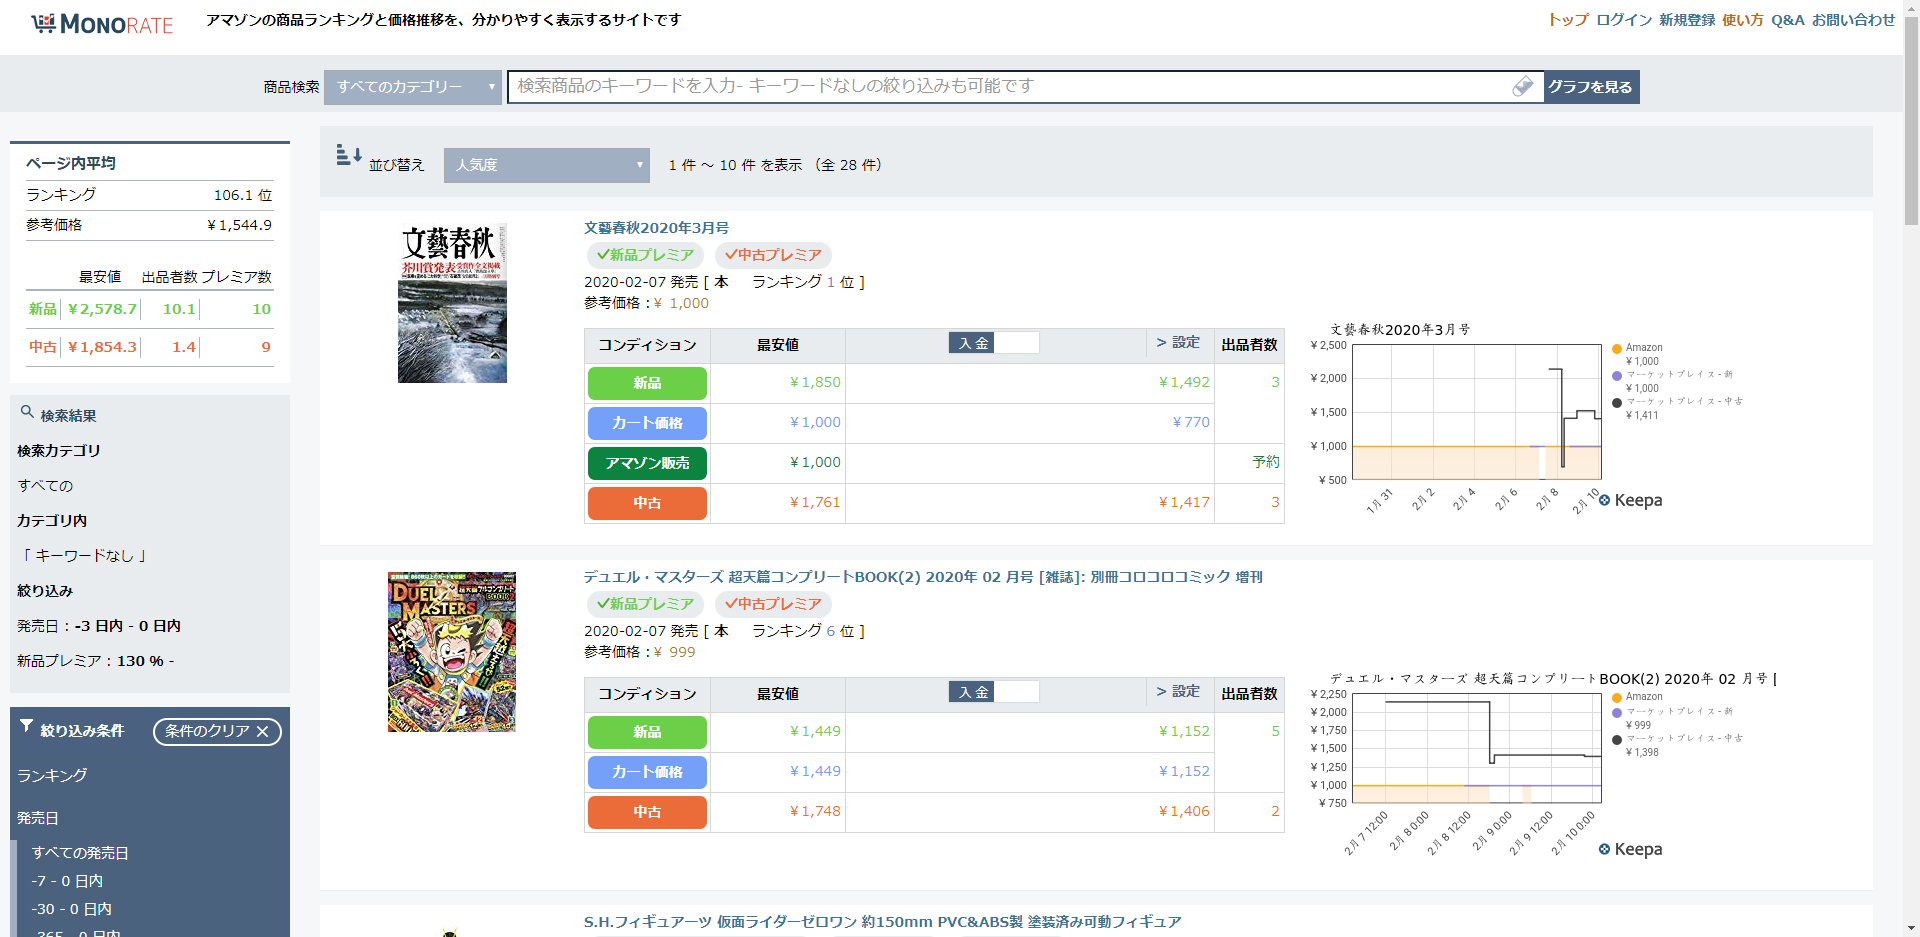Image resolution: width=1920 pixels, height=937 pixels.
Task: Open the 人気度 sort dropdown
Action: [x=547, y=165]
